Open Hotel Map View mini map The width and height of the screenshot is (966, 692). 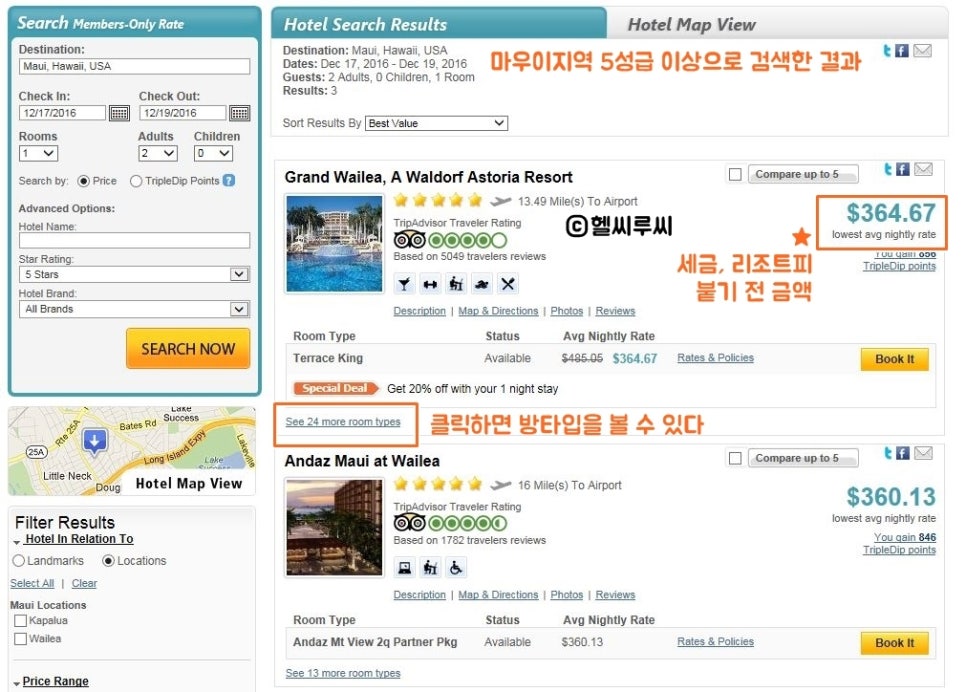pos(132,451)
